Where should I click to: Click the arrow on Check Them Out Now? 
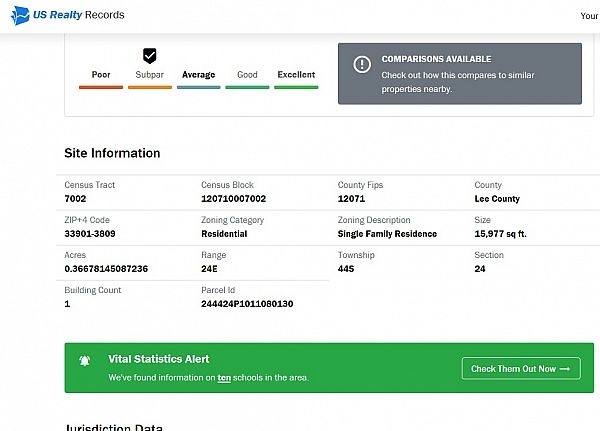click(x=565, y=369)
